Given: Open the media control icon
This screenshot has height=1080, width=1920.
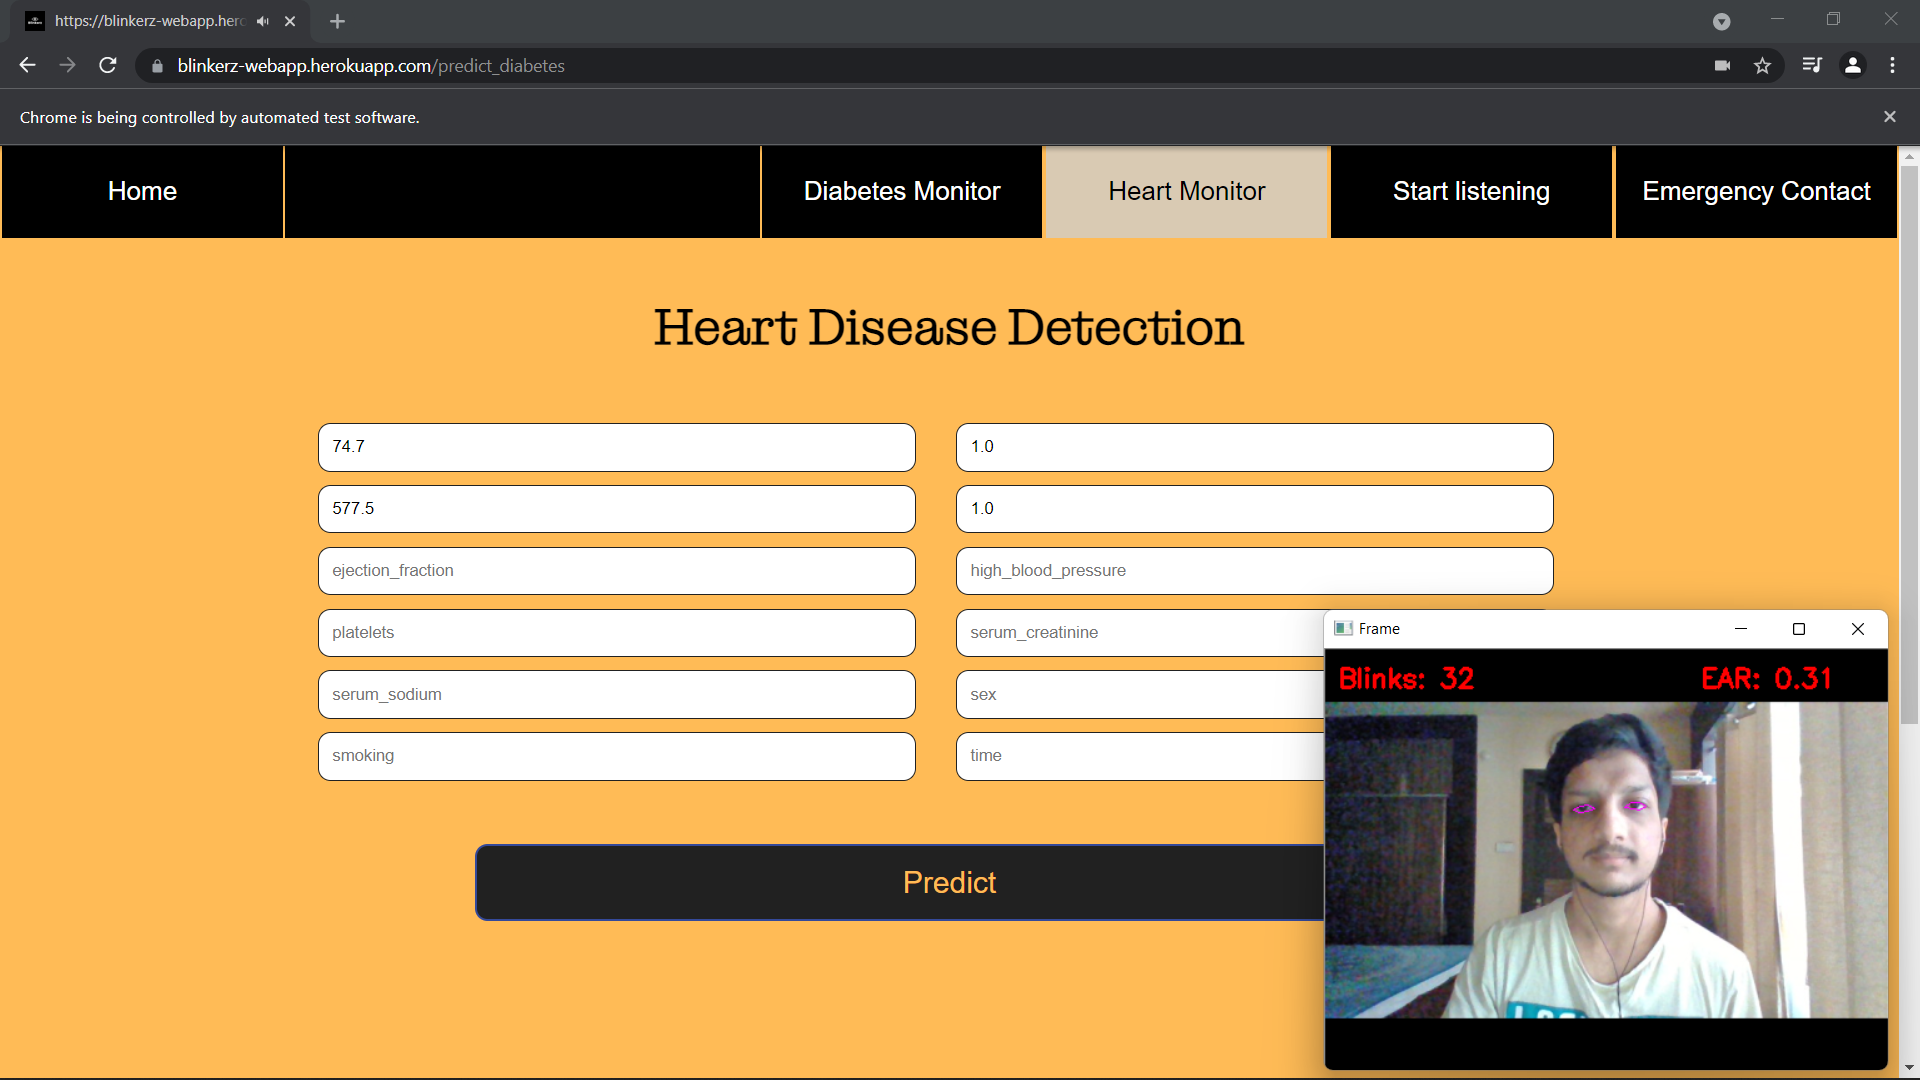Looking at the screenshot, I should 1812,65.
